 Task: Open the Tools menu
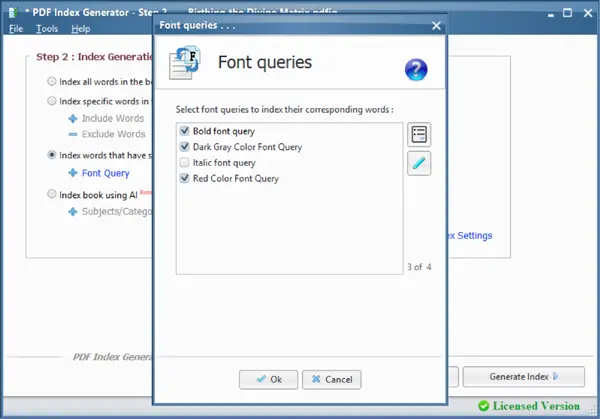point(47,29)
